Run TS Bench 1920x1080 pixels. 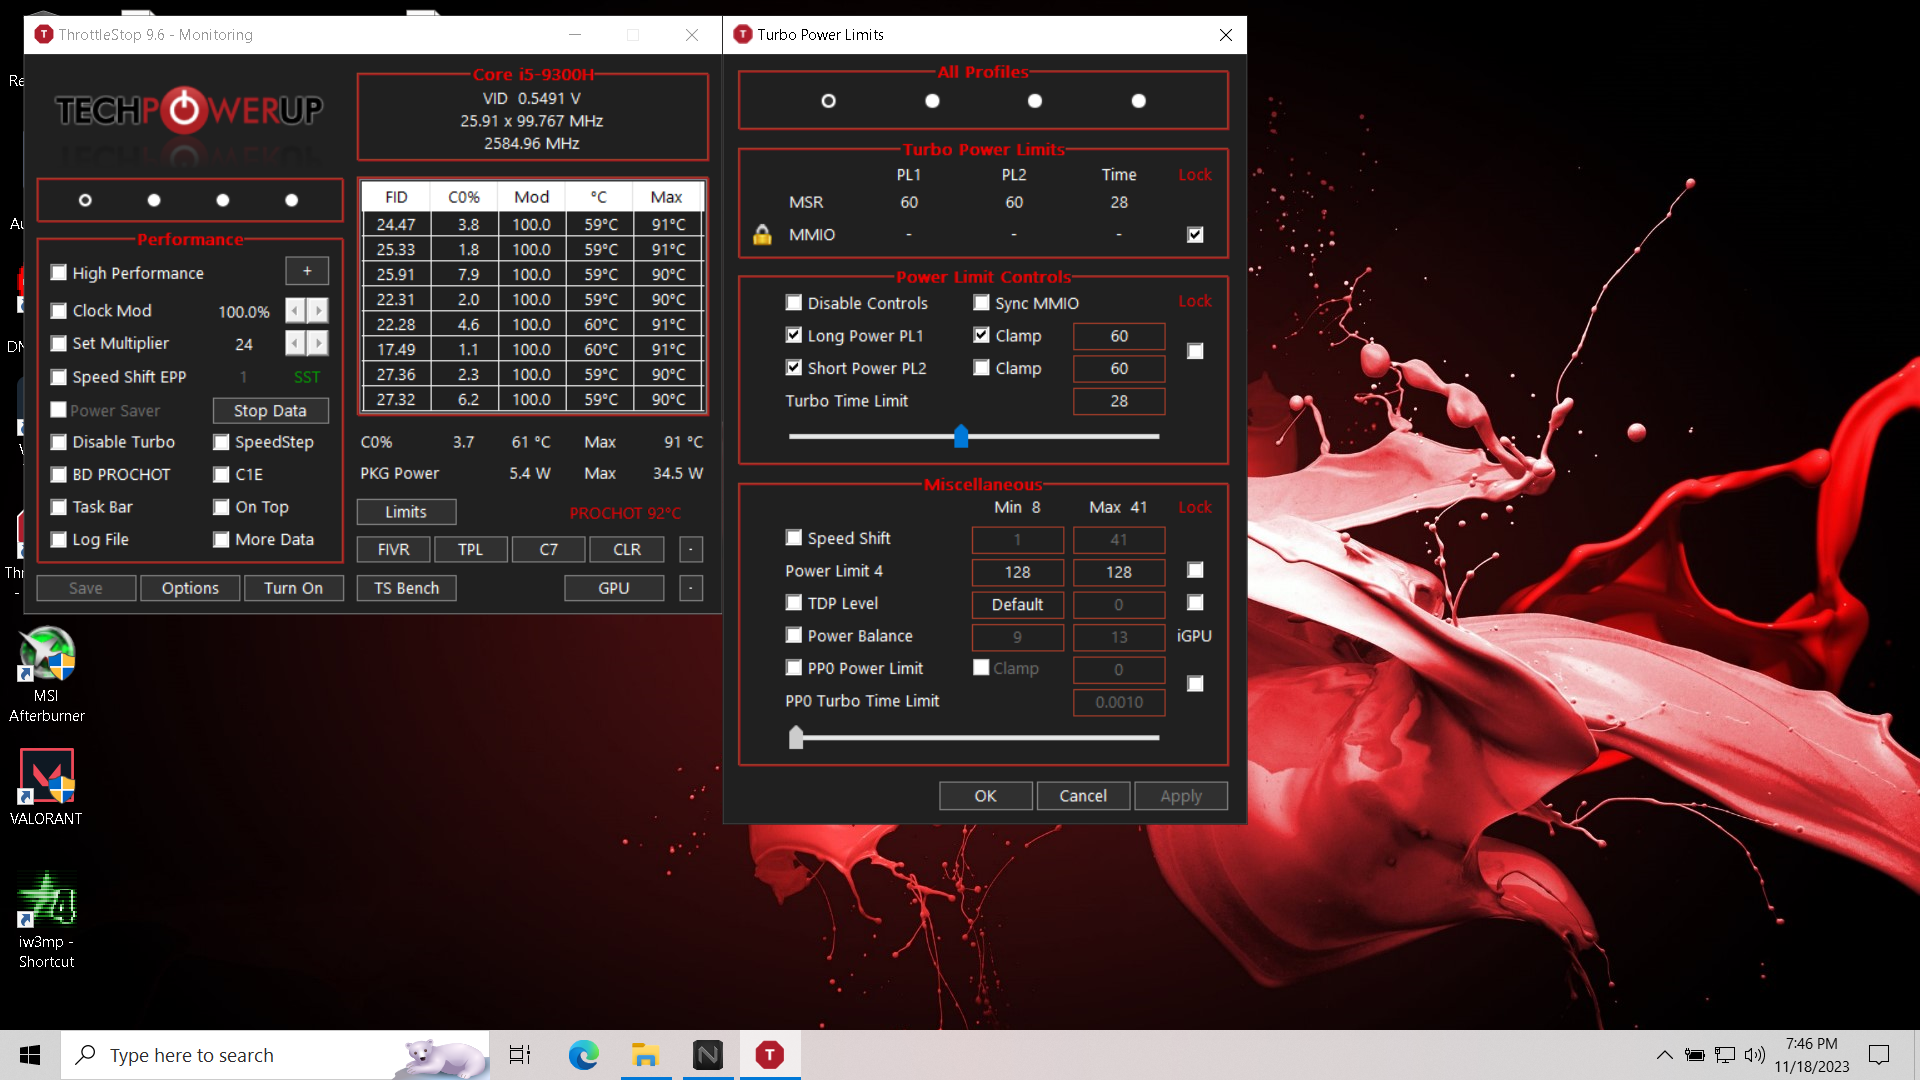point(406,588)
